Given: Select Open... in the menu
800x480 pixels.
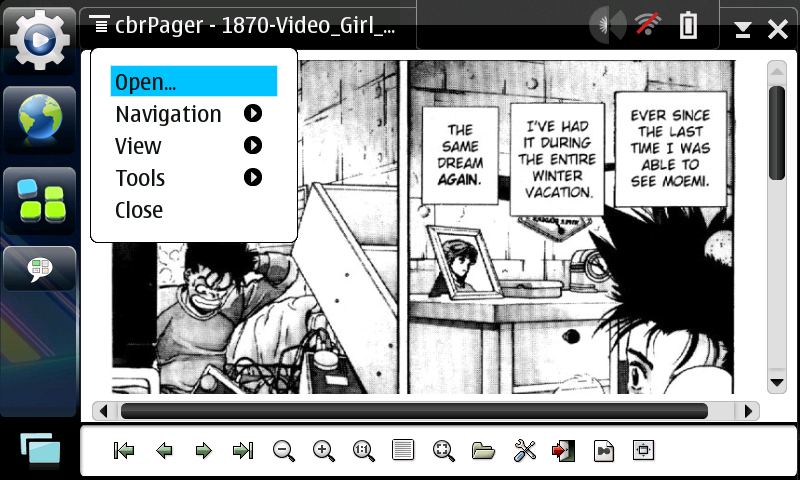Looking at the screenshot, I should pyautogui.click(x=194, y=81).
